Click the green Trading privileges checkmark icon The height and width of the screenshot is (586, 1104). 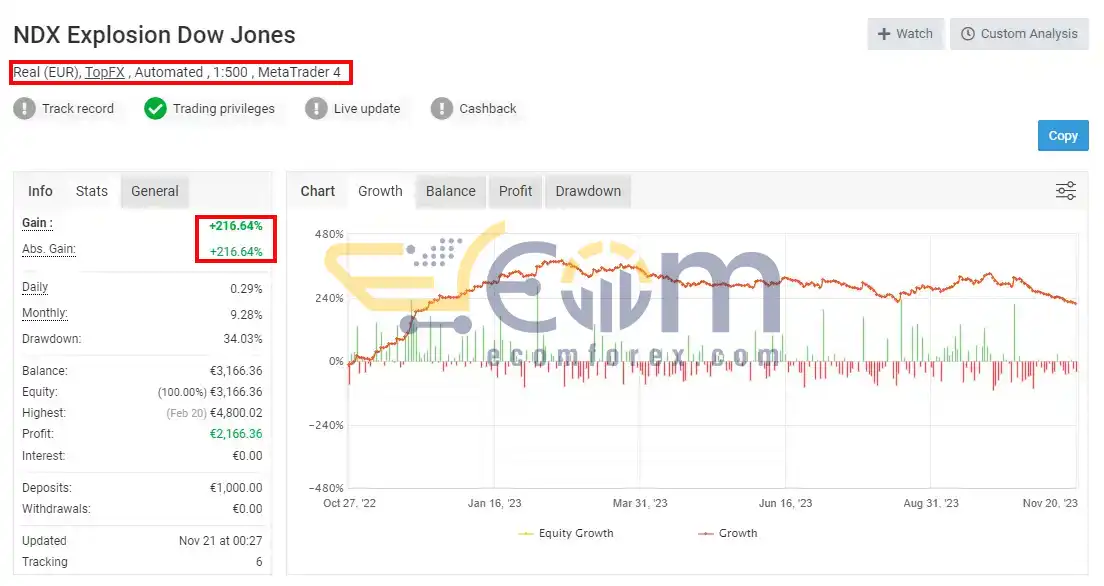155,108
